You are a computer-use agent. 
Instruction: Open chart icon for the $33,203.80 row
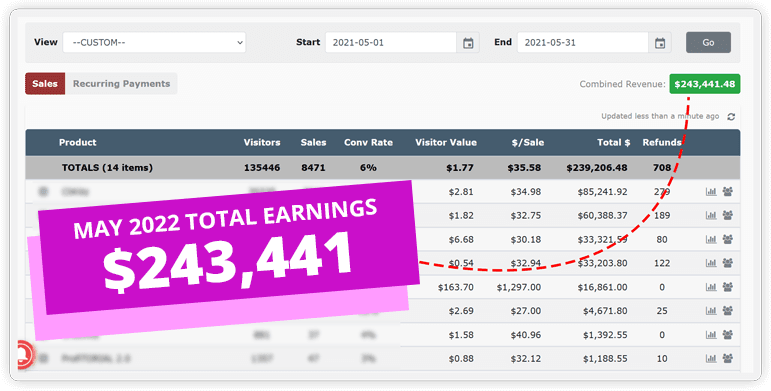(x=711, y=263)
